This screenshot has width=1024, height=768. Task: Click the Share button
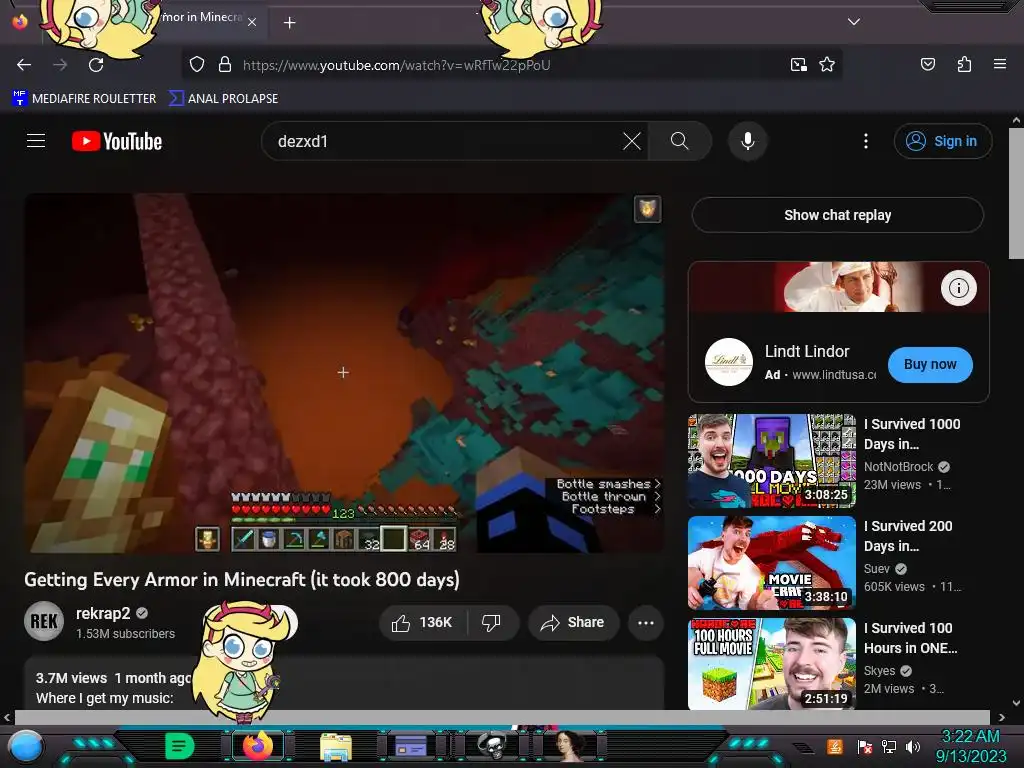coord(573,622)
